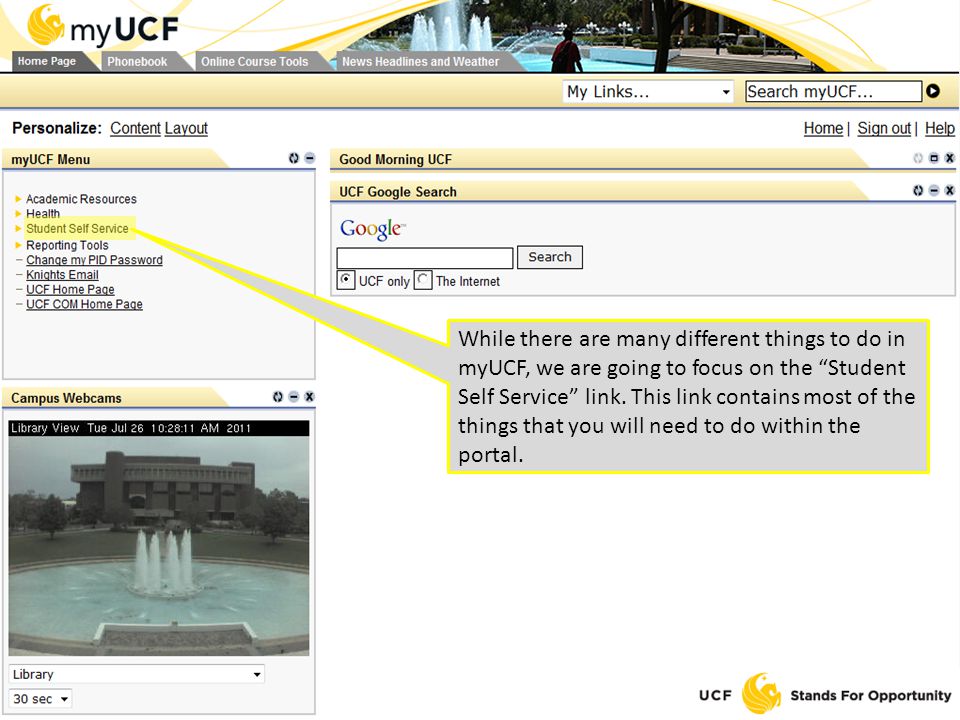The height and width of the screenshot is (720, 960).
Task: Open the Library webcam selector dropdown
Action: 137,674
